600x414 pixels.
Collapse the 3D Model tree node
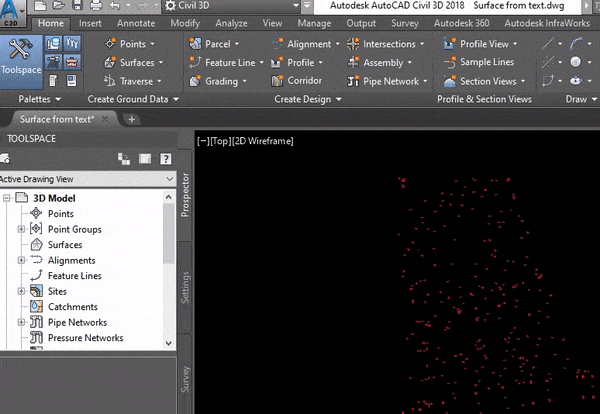click(x=7, y=198)
